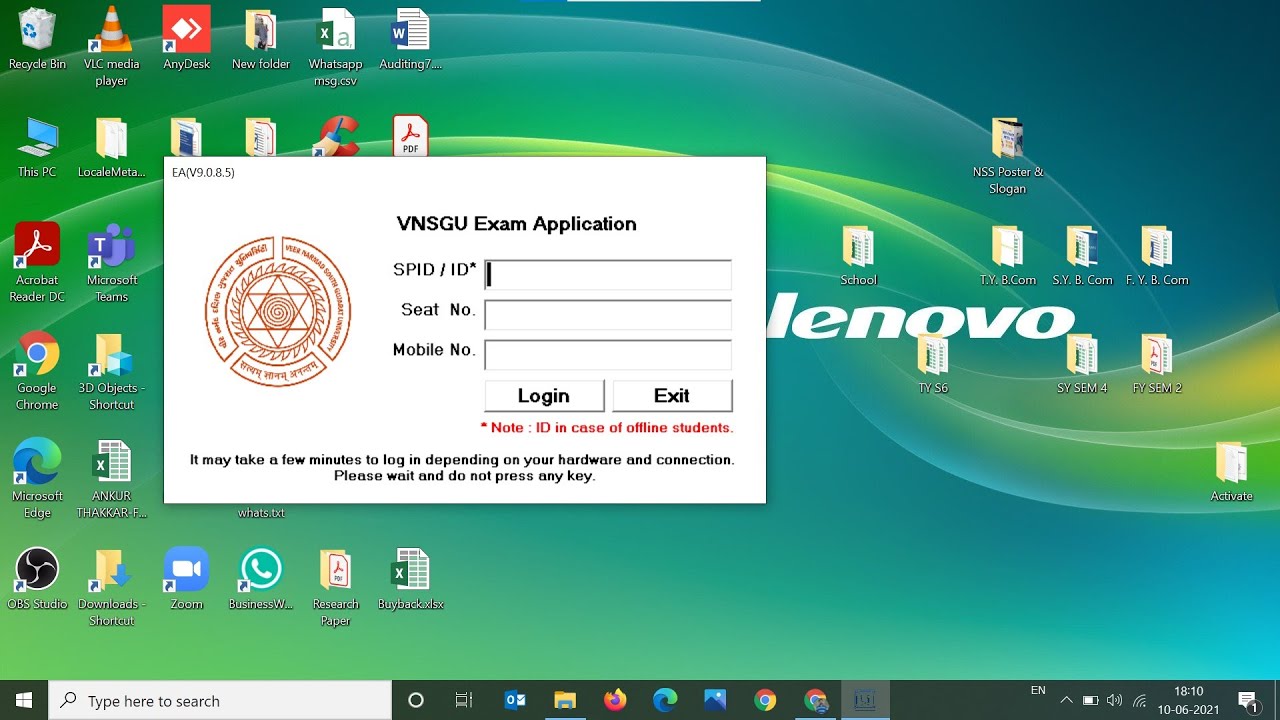Select the S.Y. B. Com folder icon
The height and width of the screenshot is (720, 1280).
click(x=1082, y=255)
